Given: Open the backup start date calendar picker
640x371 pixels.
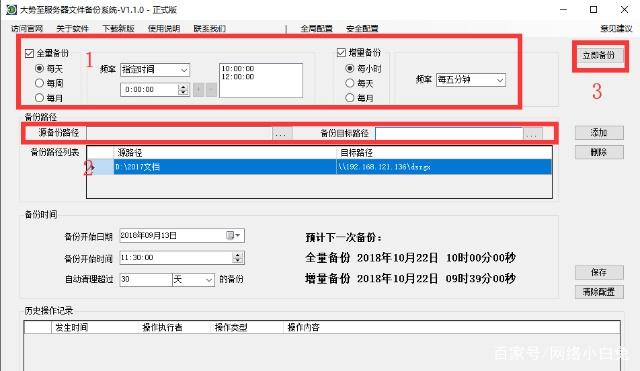Looking at the screenshot, I should (x=233, y=235).
